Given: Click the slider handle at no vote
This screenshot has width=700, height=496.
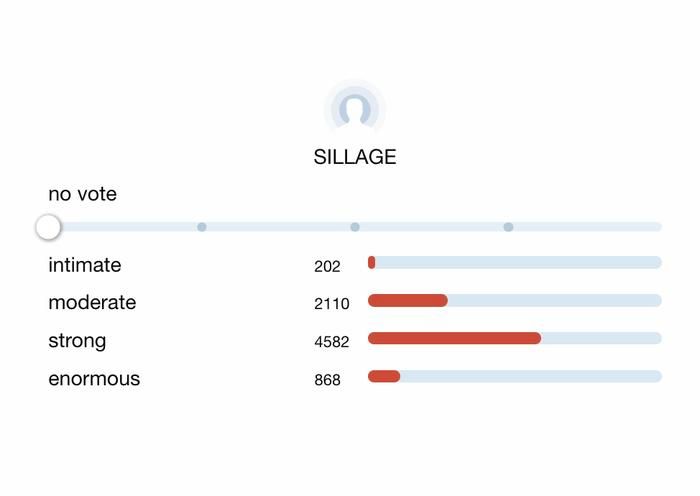Looking at the screenshot, I should (x=48, y=227).
